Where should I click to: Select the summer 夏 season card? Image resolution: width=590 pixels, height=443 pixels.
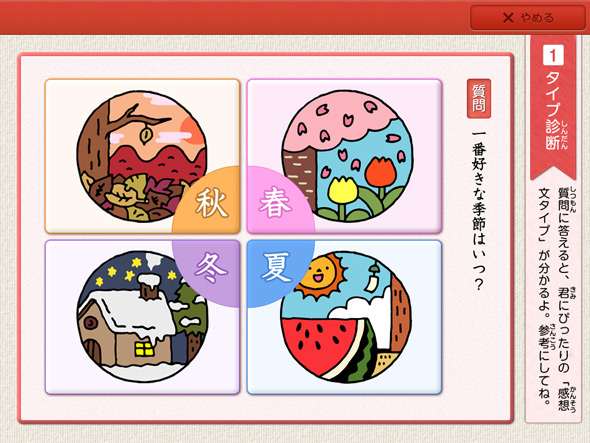(x=344, y=317)
